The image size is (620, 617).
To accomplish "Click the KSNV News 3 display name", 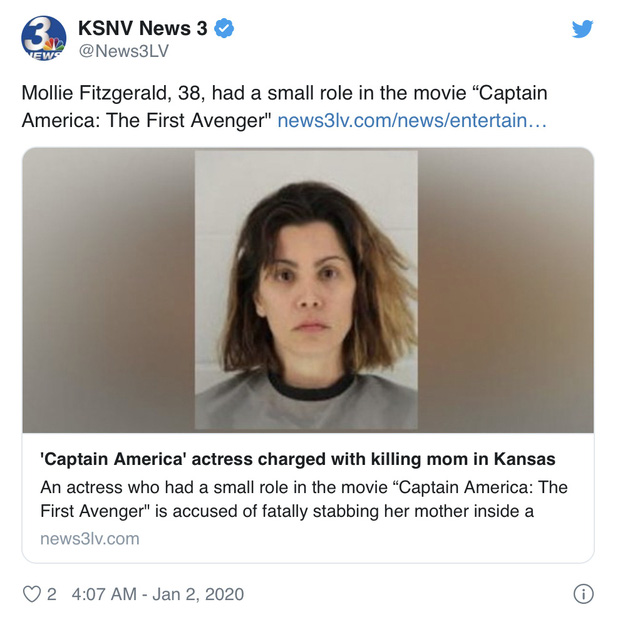I will click(143, 28).
